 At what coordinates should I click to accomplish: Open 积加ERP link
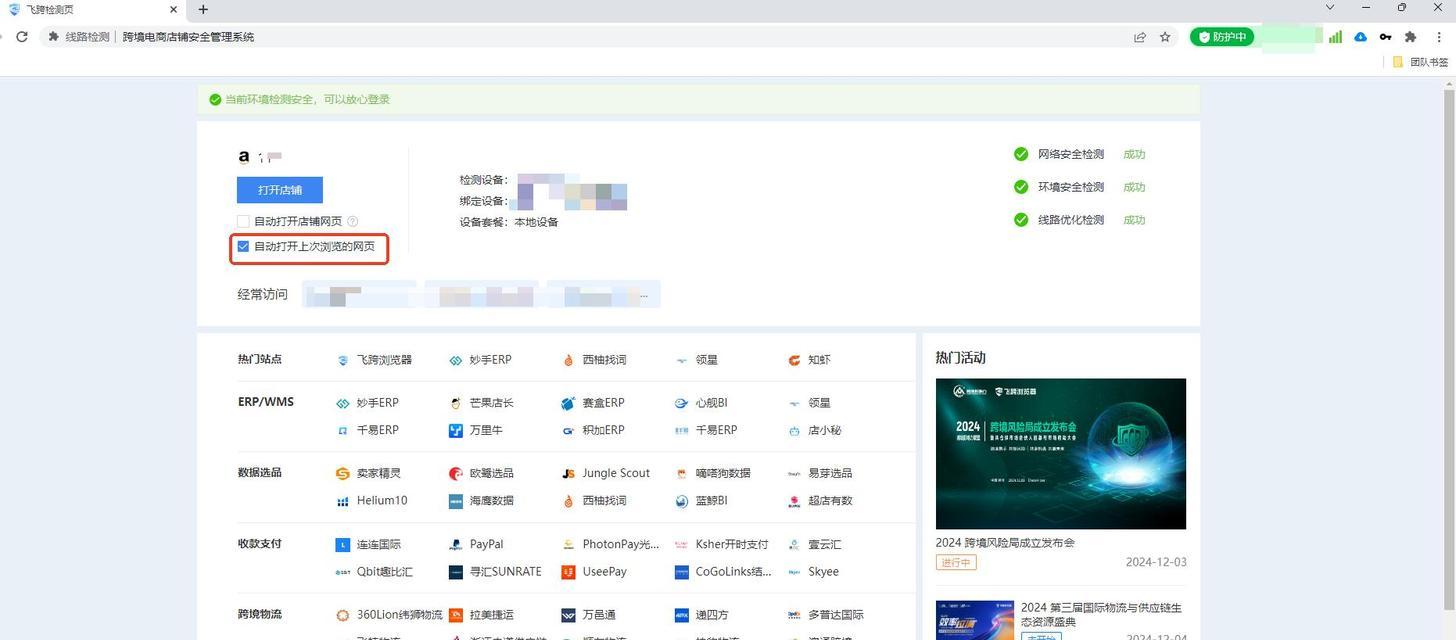(594, 430)
